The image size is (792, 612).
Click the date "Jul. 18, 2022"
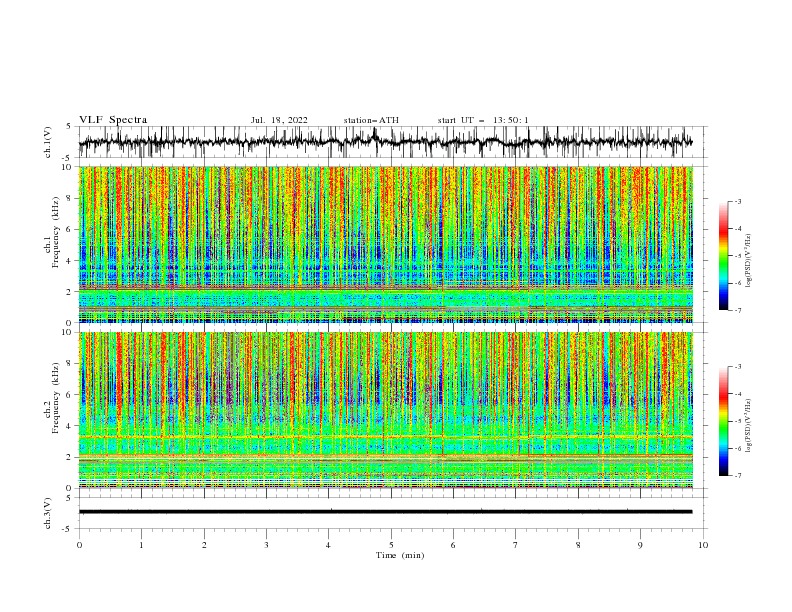pyautogui.click(x=279, y=120)
